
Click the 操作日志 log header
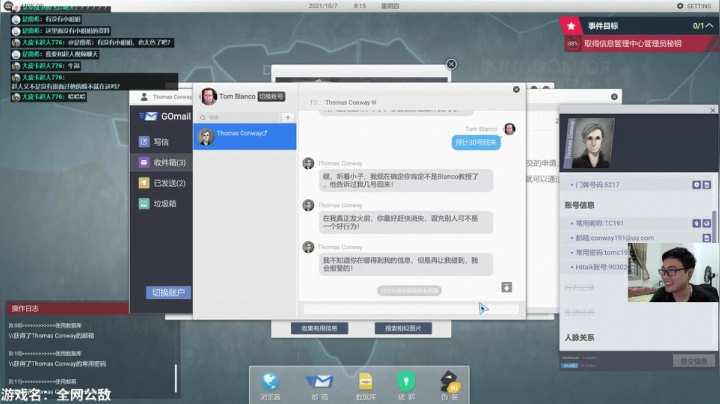coord(67,308)
